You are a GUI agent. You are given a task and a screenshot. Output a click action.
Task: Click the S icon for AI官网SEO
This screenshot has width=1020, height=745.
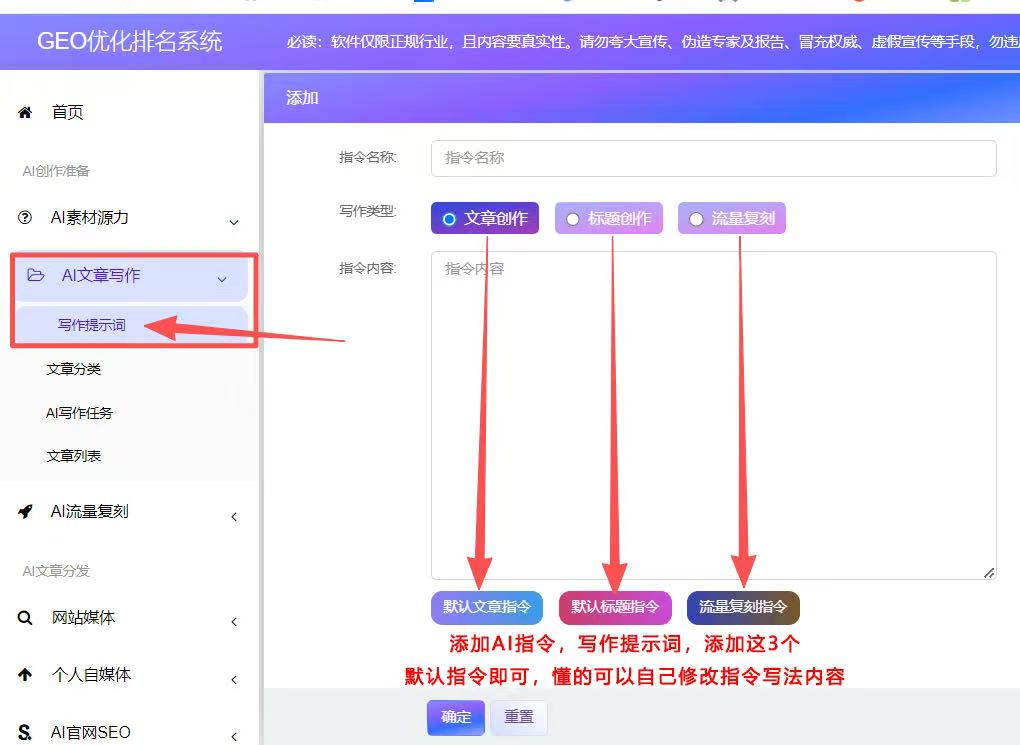point(24,731)
